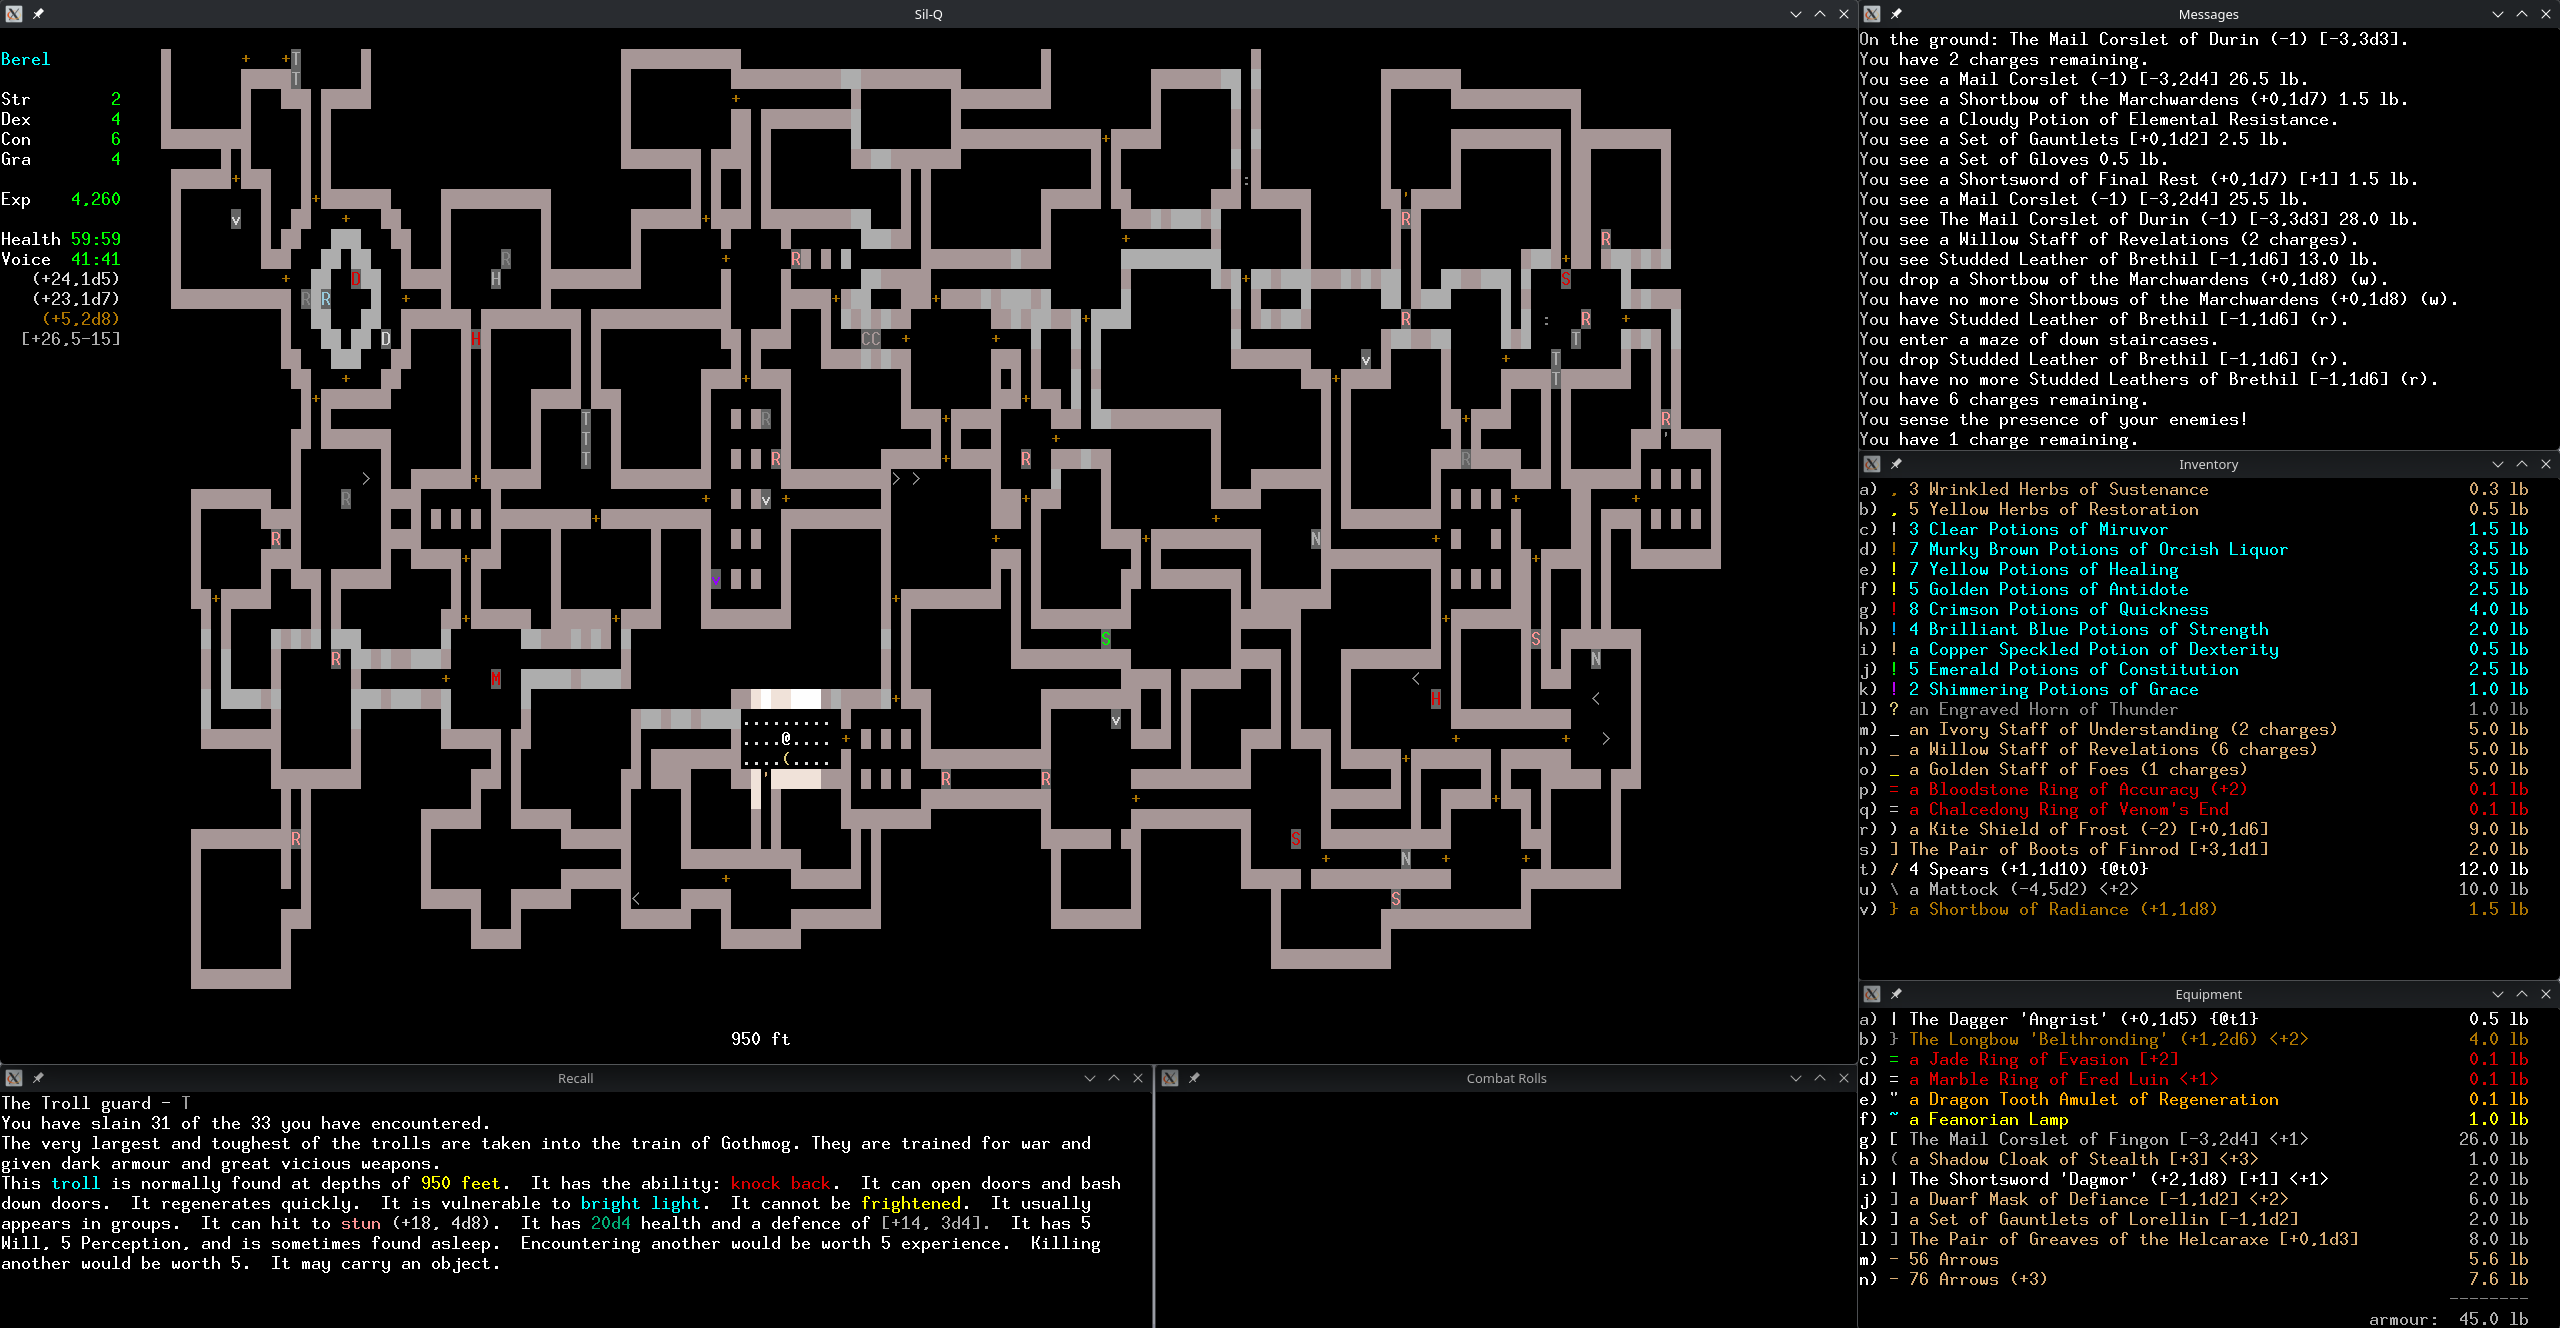Toggle the pin on the Recall window

(x=38, y=1078)
